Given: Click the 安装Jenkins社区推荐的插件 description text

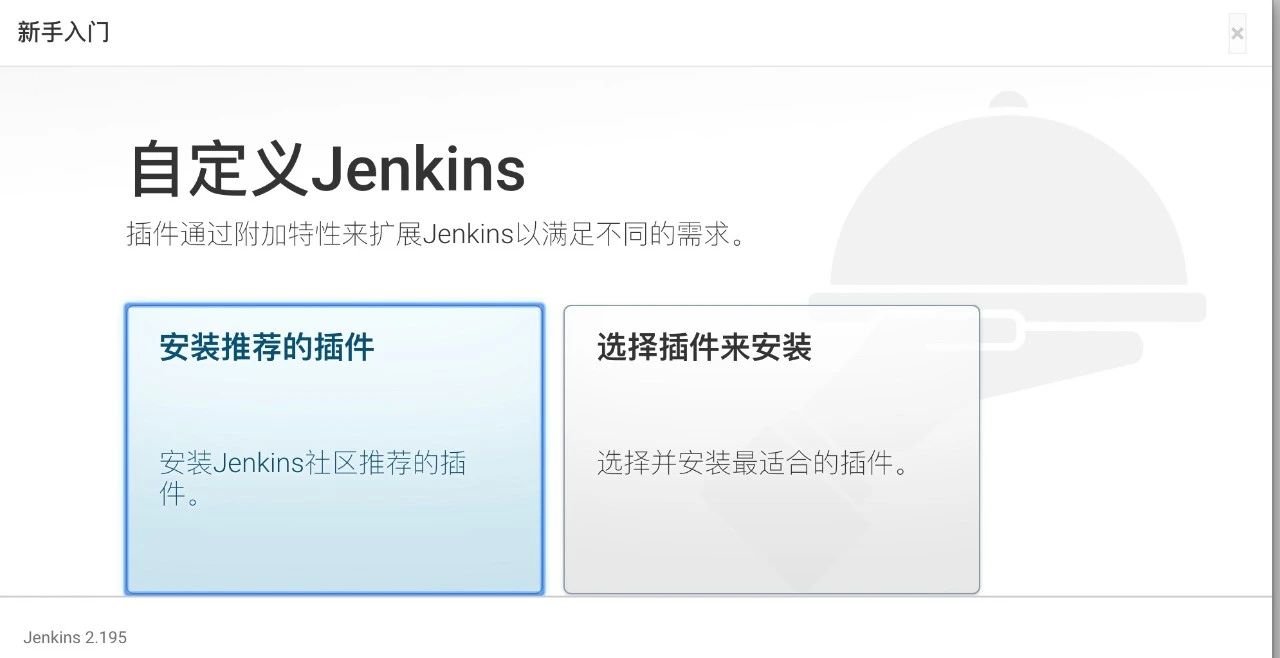Looking at the screenshot, I should tap(312, 478).
